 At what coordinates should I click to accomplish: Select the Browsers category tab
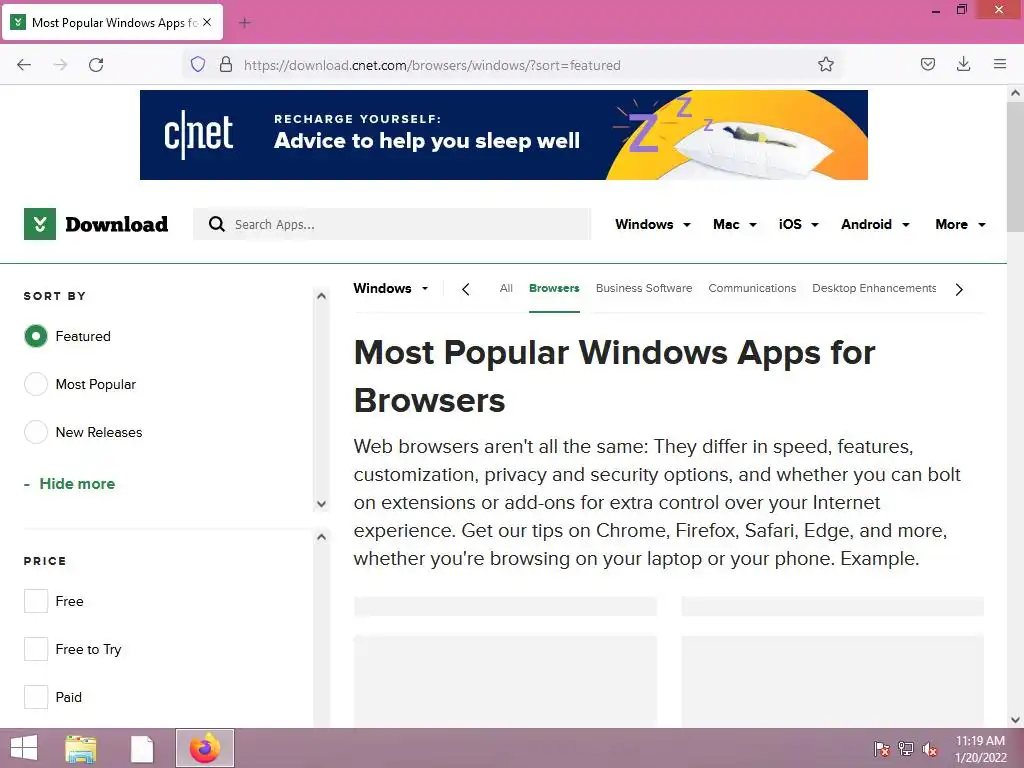click(554, 288)
